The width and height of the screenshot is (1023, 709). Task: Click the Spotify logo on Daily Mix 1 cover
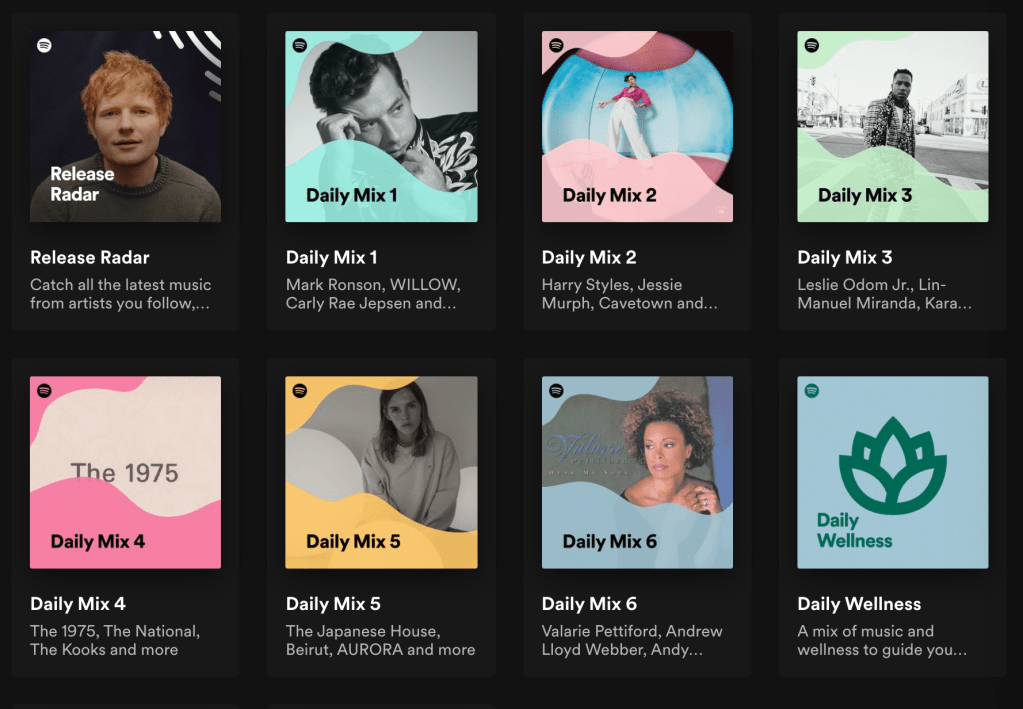(300, 45)
